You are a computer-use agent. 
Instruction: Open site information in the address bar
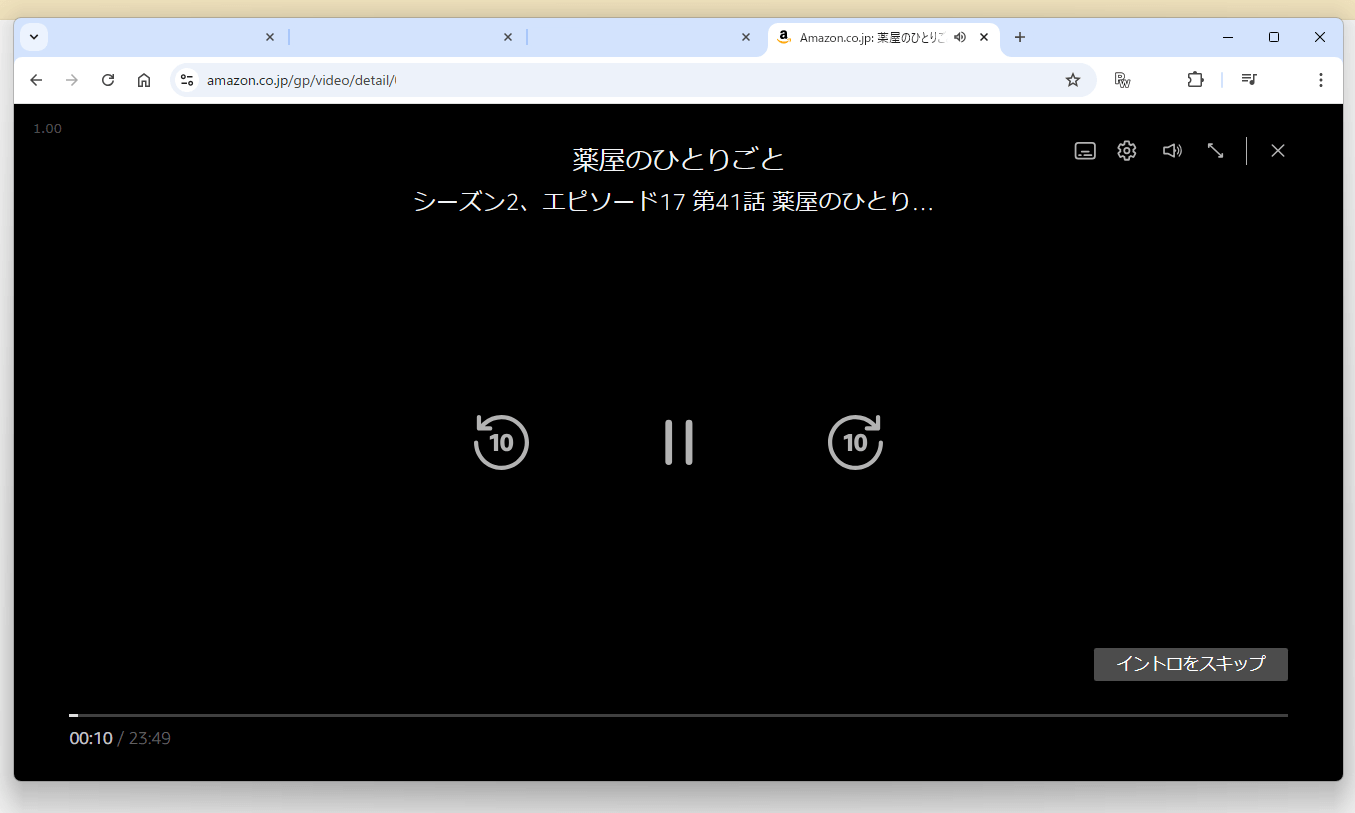tap(187, 79)
